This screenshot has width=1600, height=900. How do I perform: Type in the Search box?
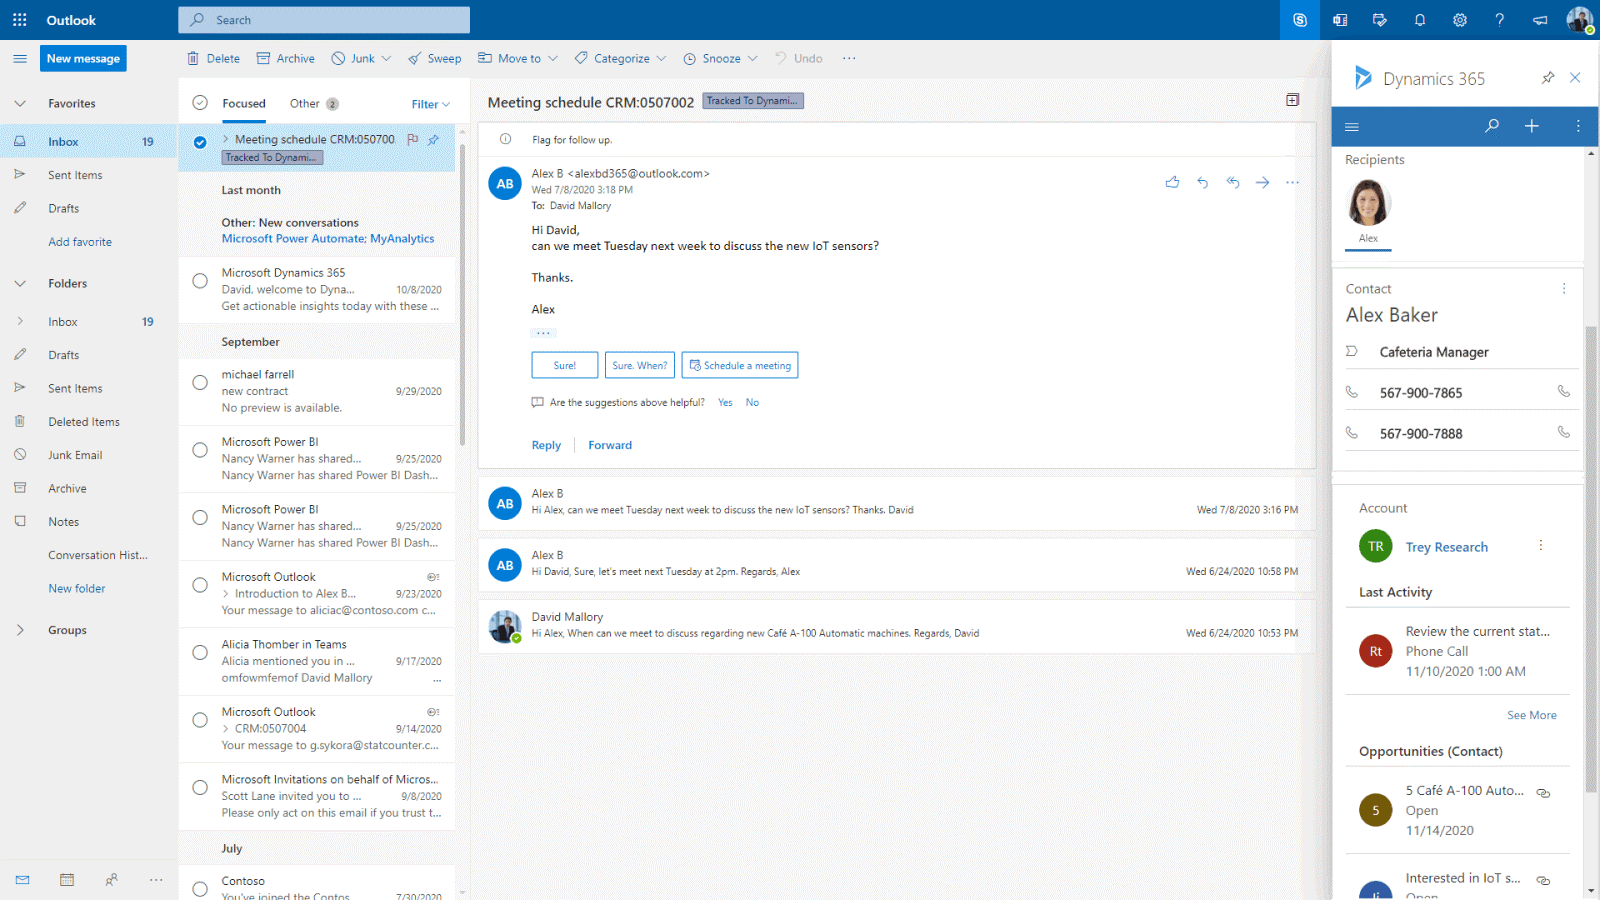330,20
